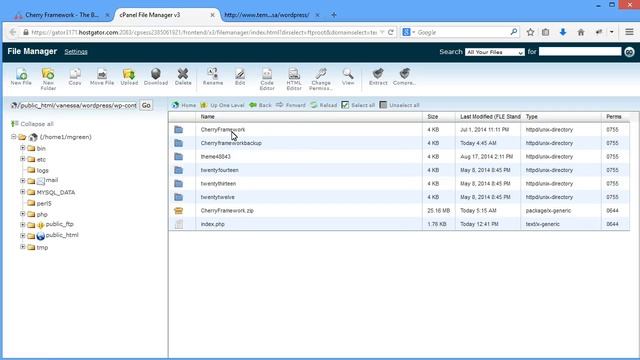The width and height of the screenshot is (640, 360).
Task: Open the browser downloads arrow
Action: click(x=563, y=32)
